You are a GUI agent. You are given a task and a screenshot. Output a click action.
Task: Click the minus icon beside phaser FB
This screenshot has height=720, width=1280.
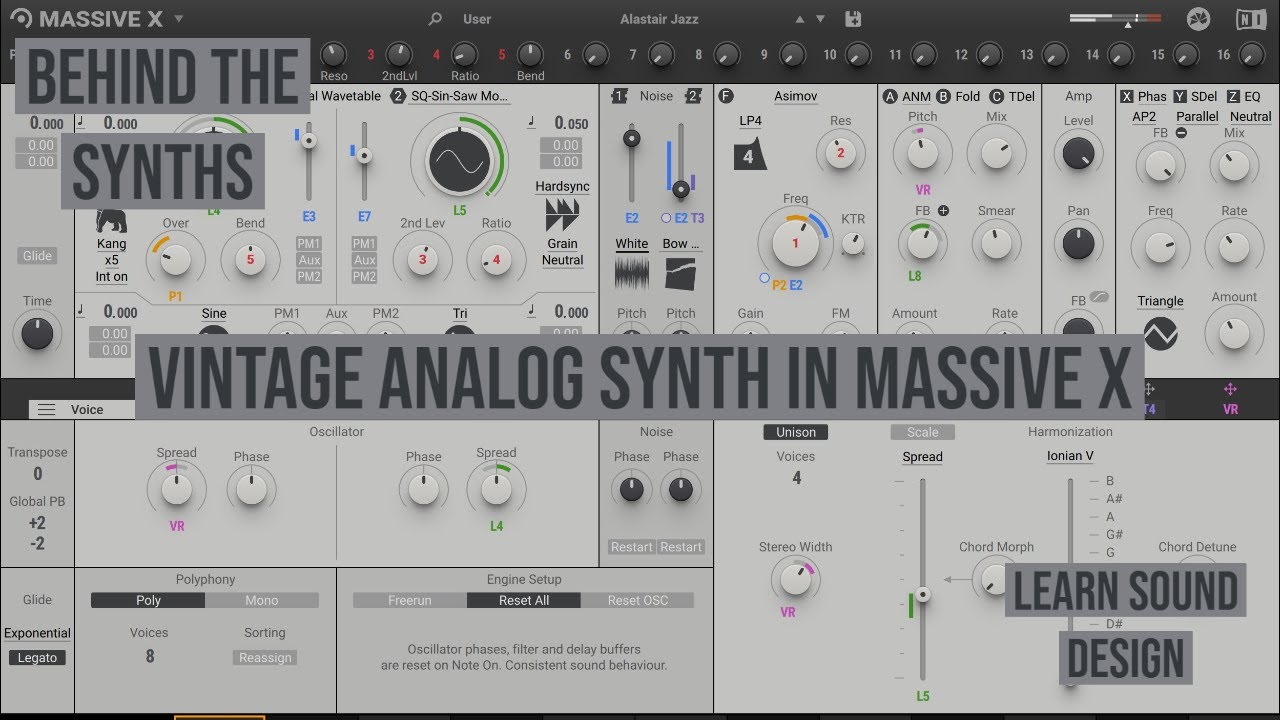[1180, 132]
